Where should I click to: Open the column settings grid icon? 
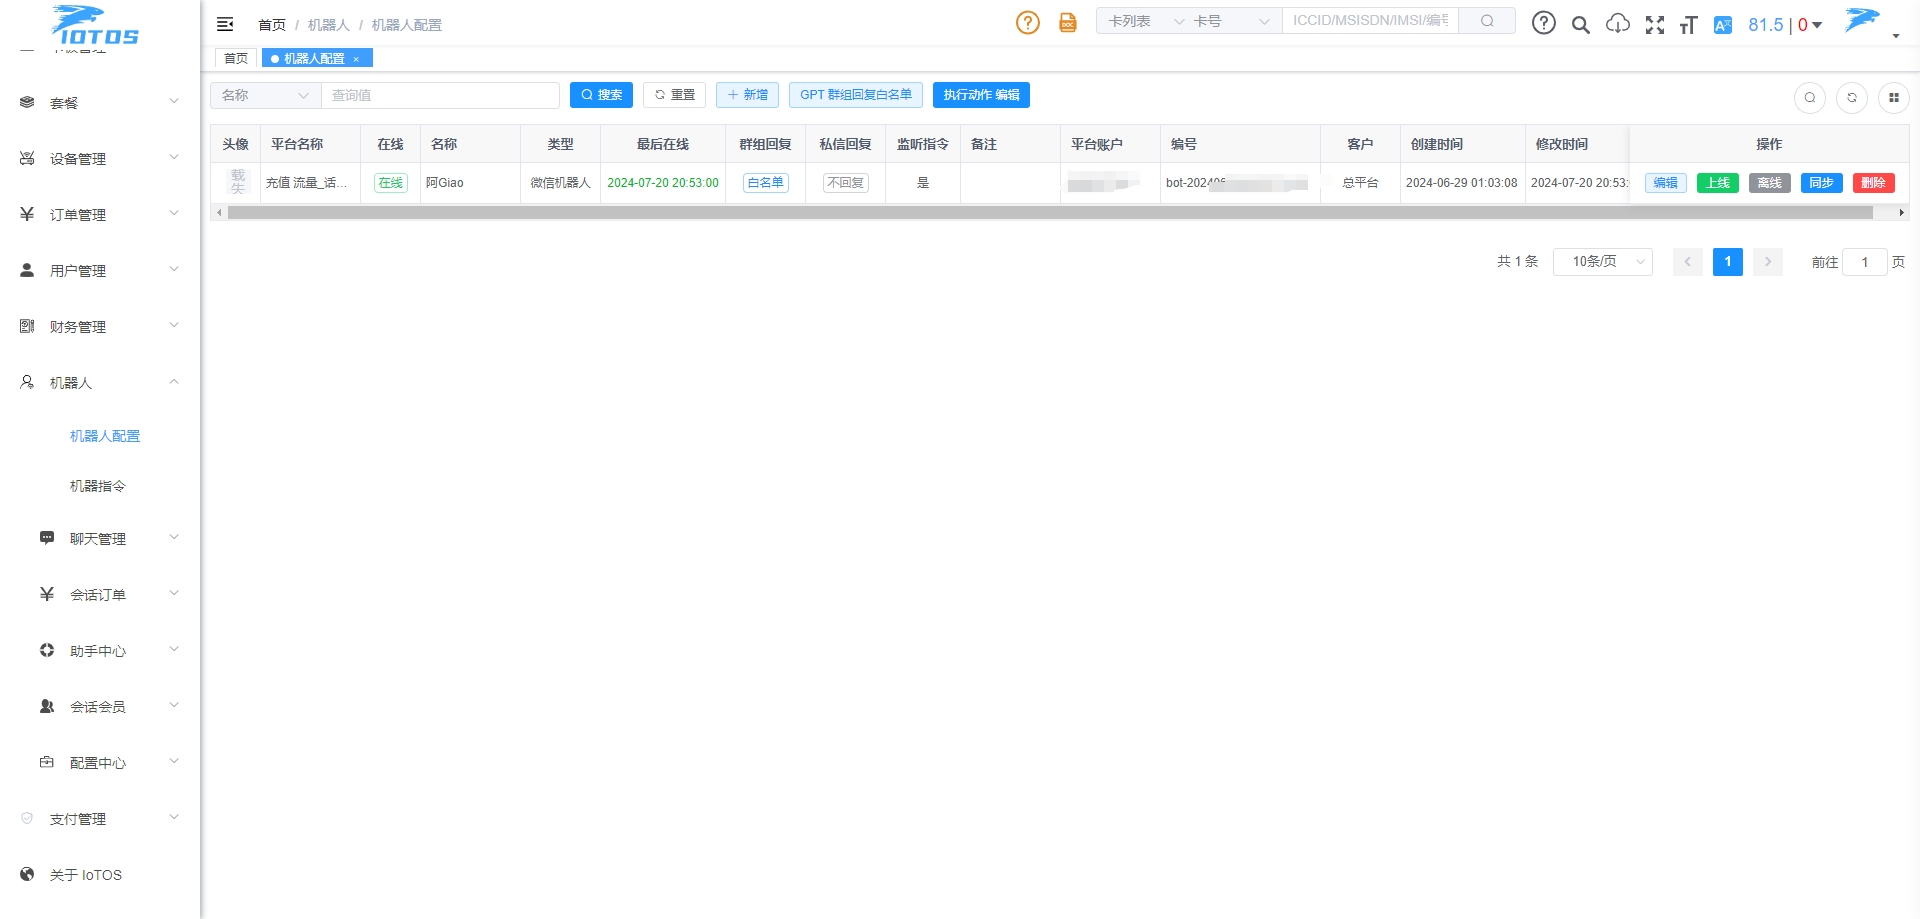click(x=1894, y=97)
